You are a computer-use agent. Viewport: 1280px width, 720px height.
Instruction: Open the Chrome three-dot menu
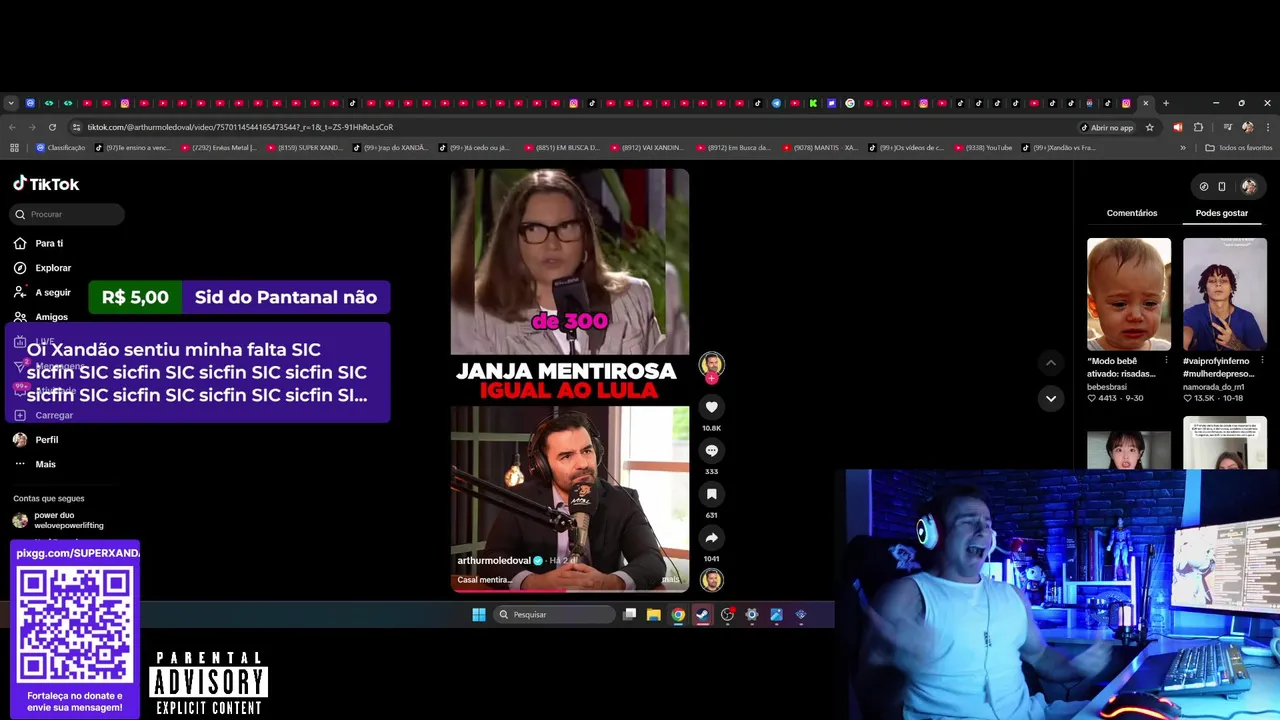1268,127
